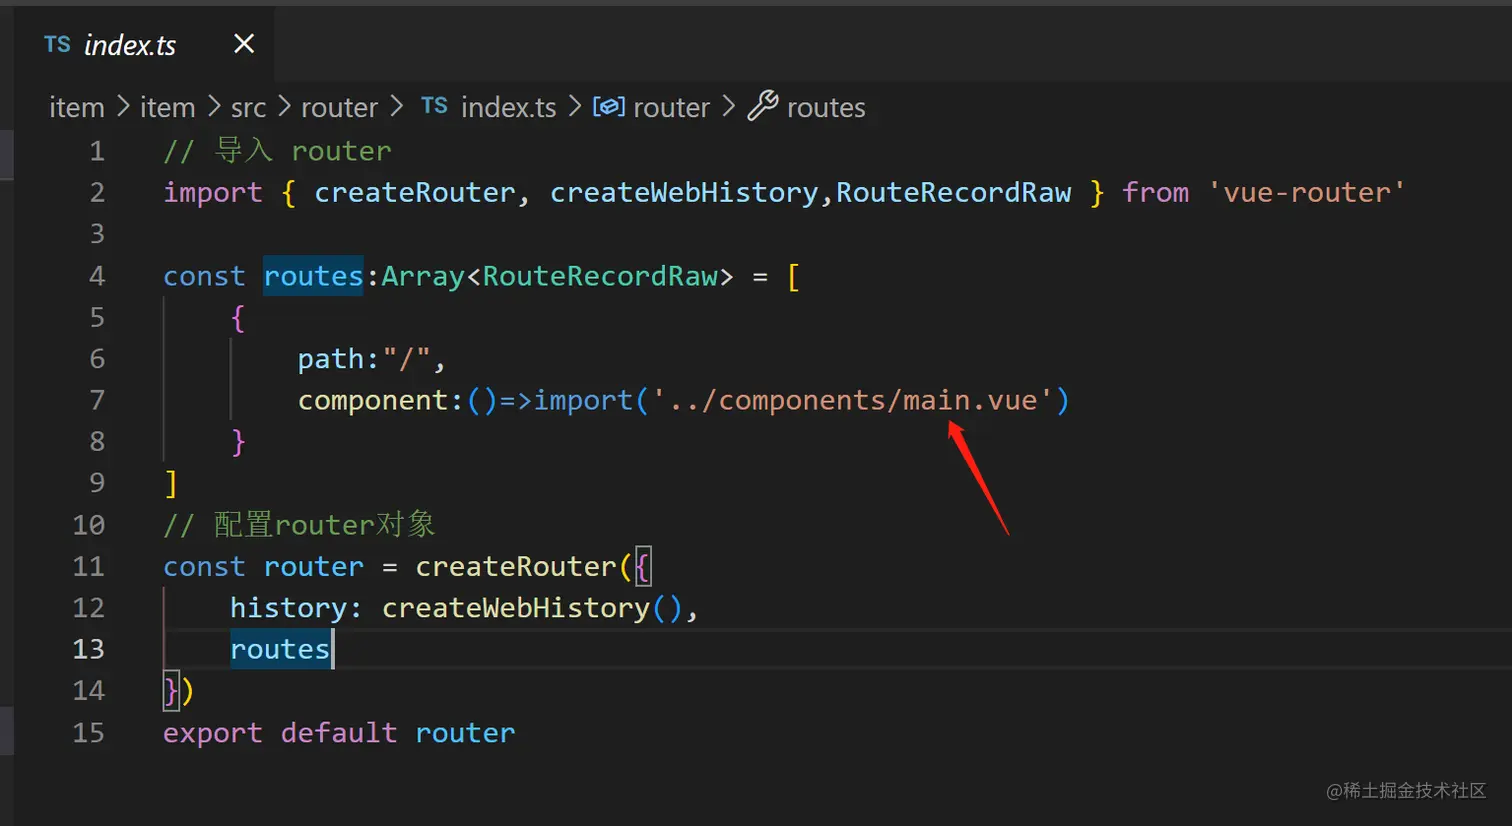
Task: Click the routes wrench symbol icon in breadcrumbs
Action: click(x=763, y=105)
